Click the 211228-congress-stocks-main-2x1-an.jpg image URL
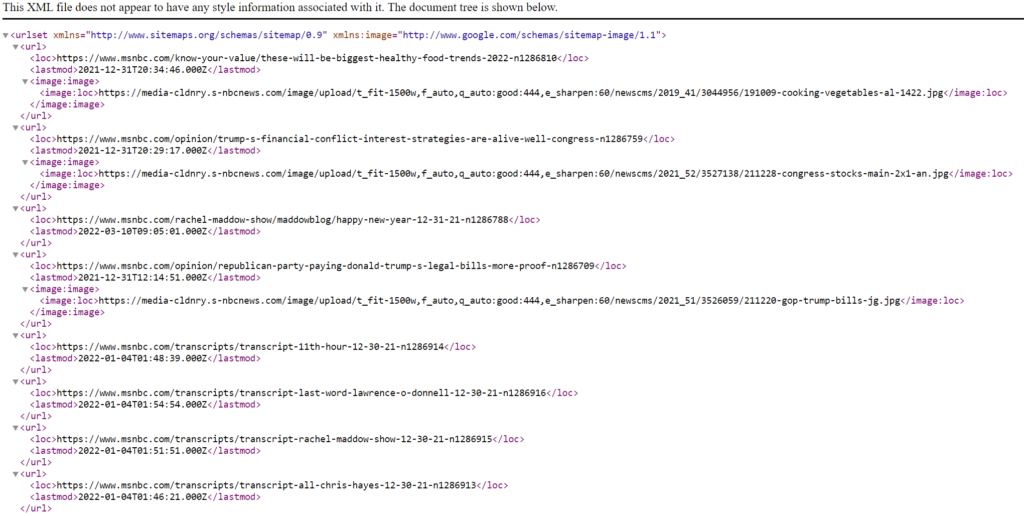Viewport: 1024px width, 516px height. pyautogui.click(x=524, y=174)
